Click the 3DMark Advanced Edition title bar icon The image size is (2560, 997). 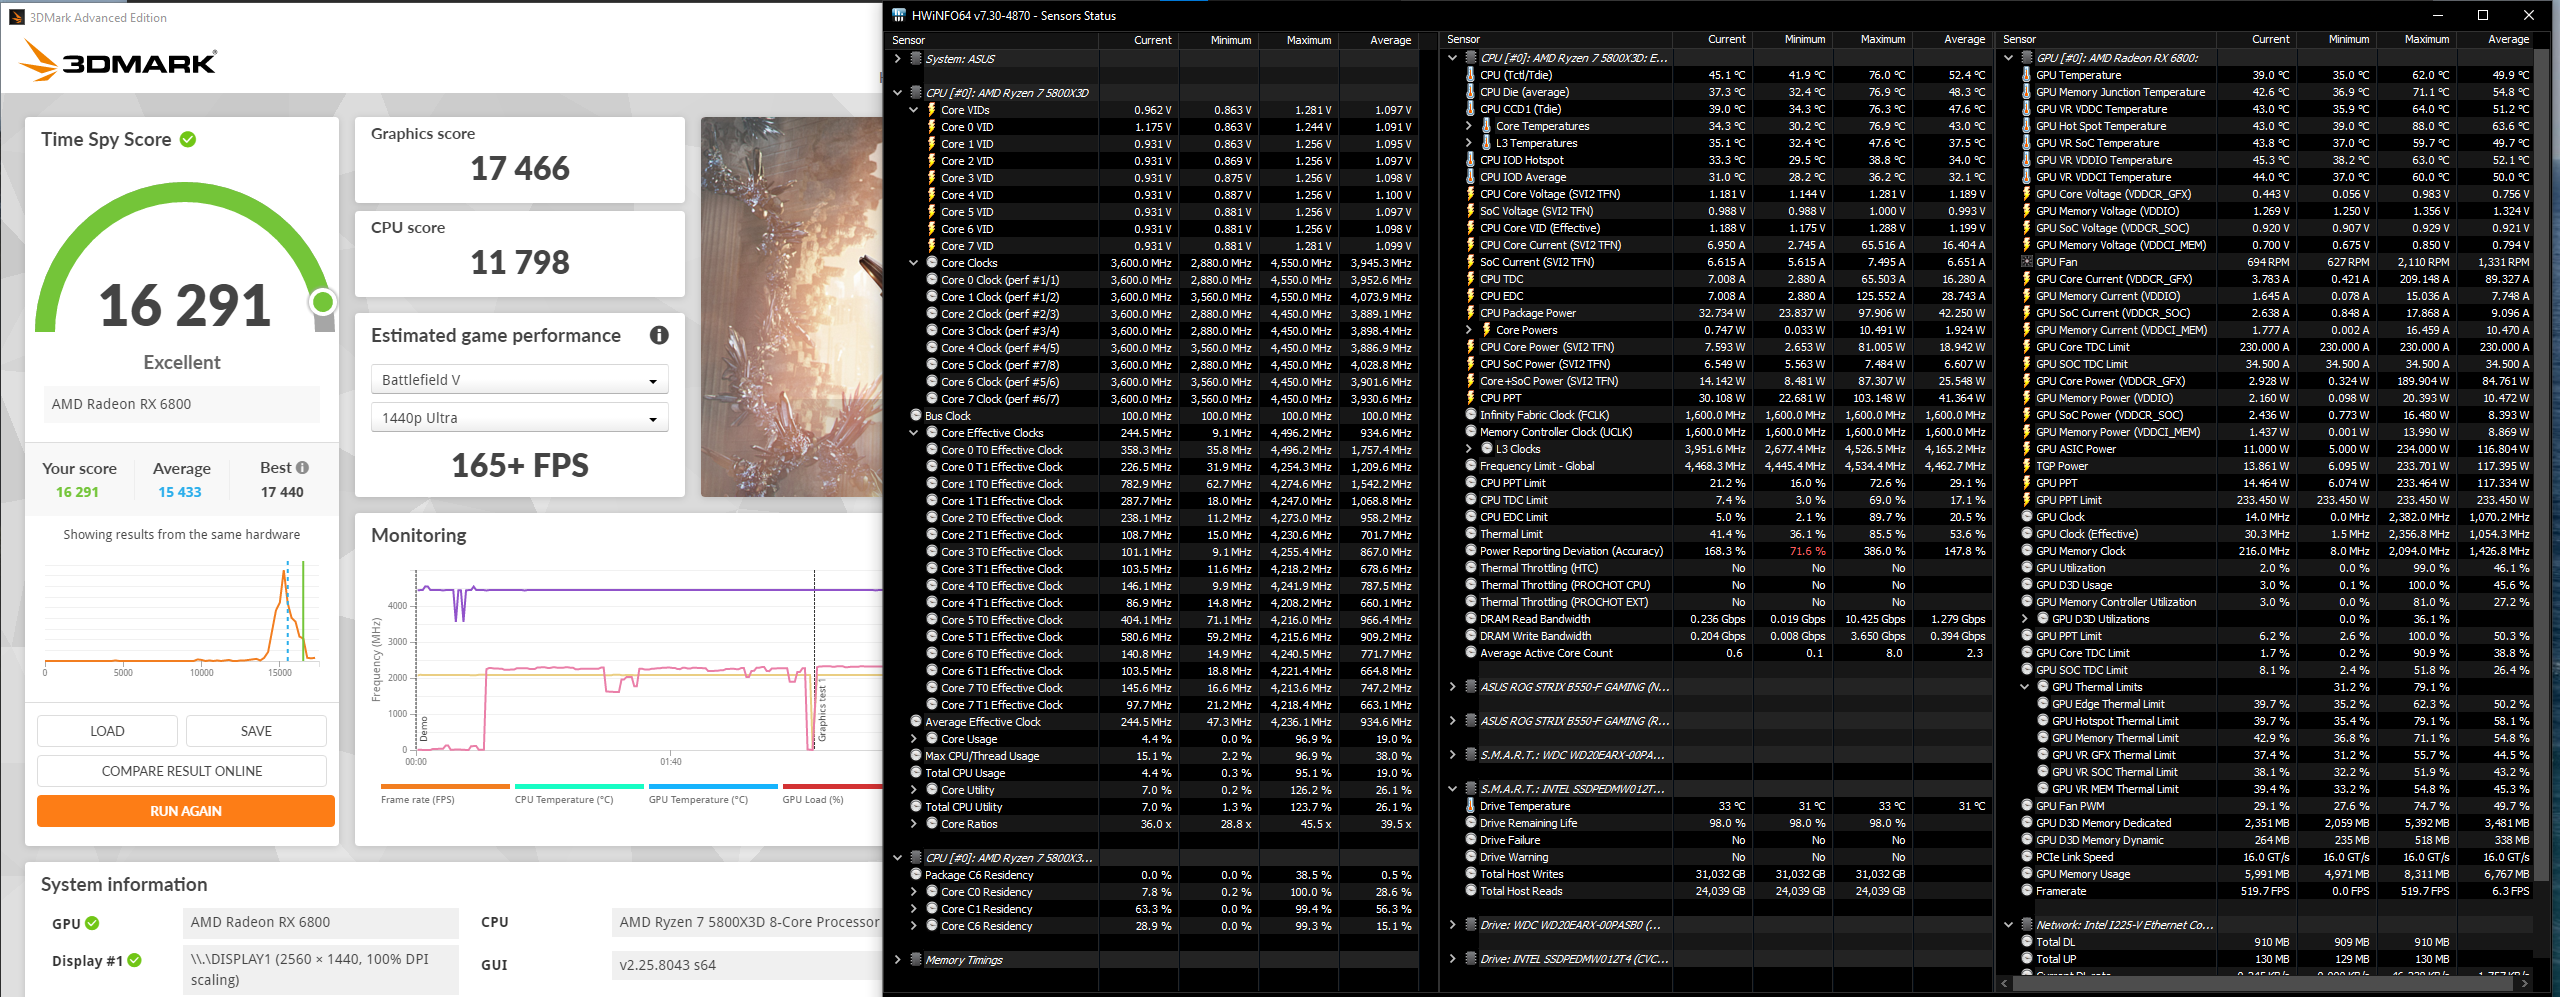pos(16,17)
